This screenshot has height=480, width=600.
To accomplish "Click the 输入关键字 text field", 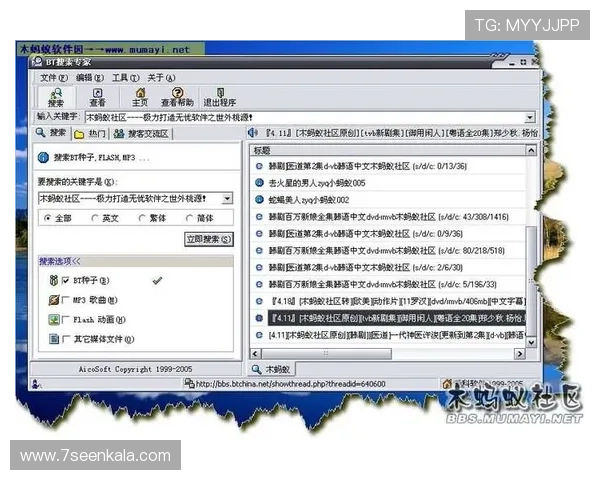I will click(x=305, y=118).
